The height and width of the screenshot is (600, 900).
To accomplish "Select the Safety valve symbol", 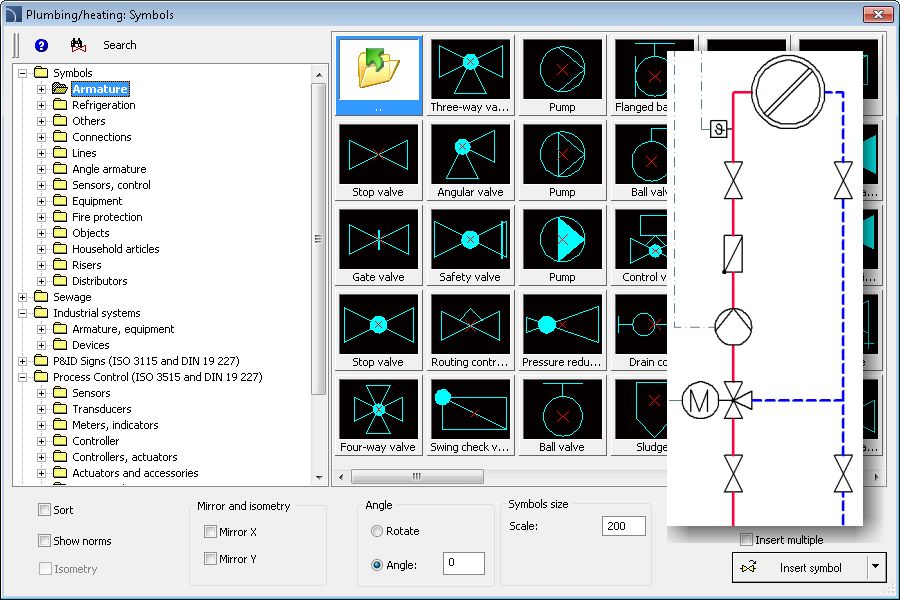I will coord(470,246).
